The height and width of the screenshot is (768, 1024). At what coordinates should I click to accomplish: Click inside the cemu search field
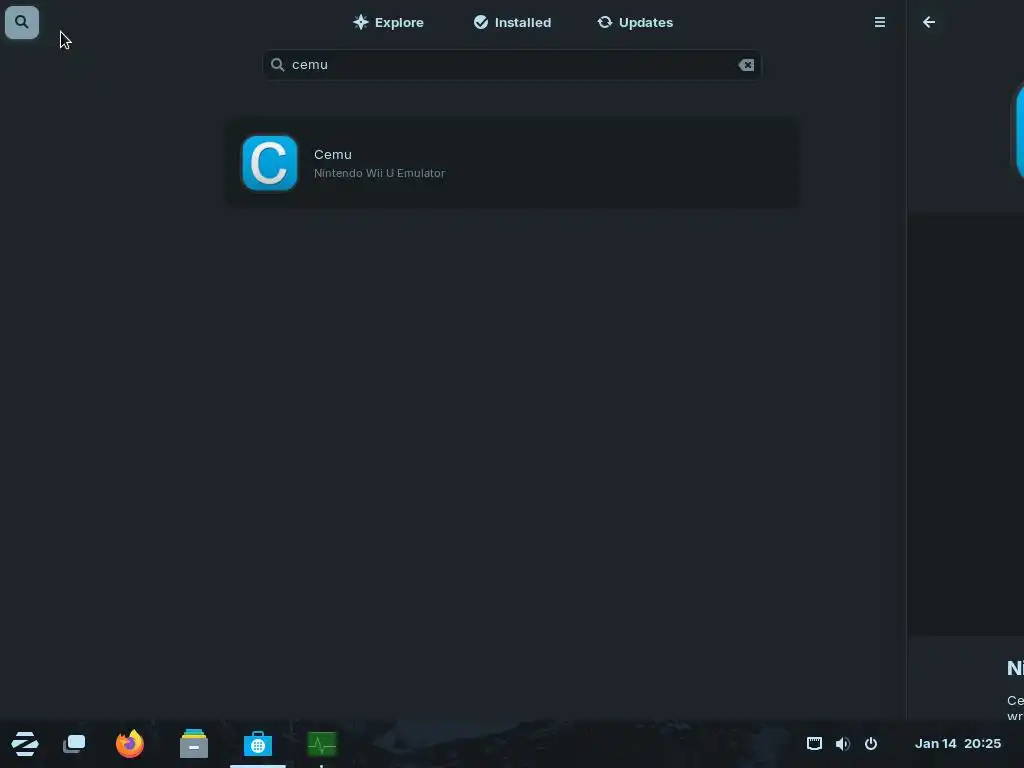(x=512, y=65)
